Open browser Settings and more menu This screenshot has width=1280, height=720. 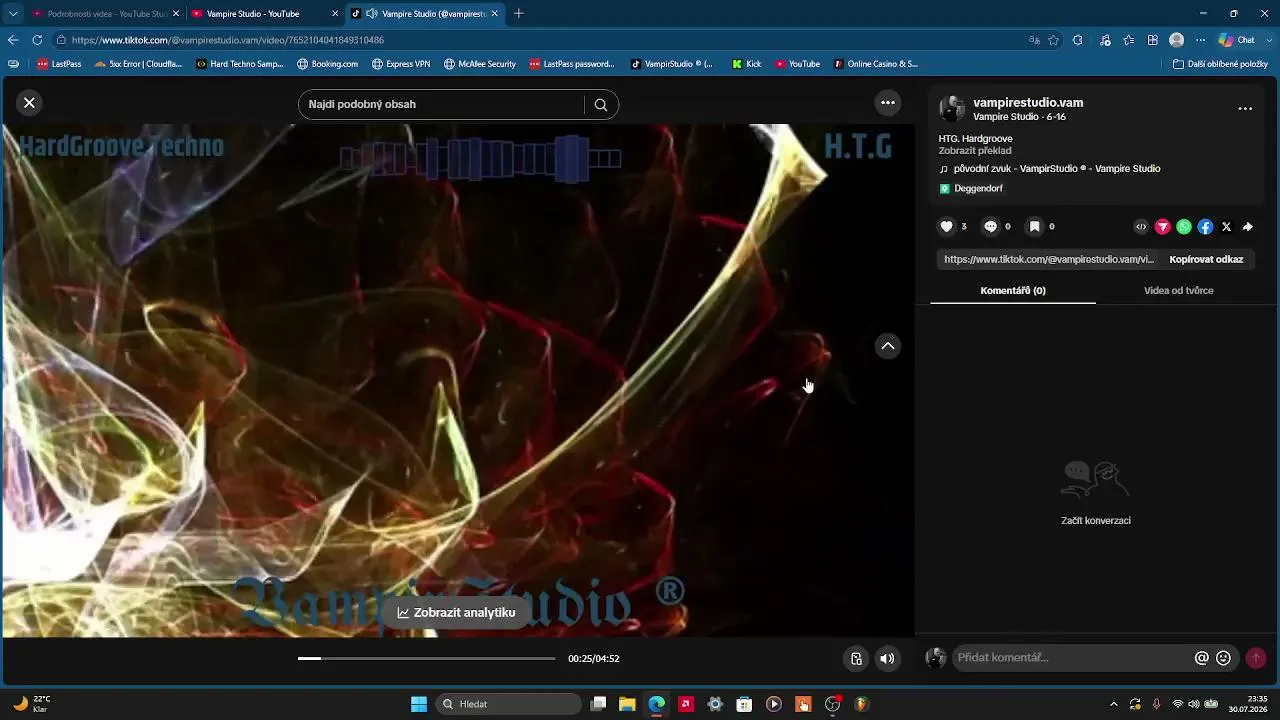[x=1201, y=40]
